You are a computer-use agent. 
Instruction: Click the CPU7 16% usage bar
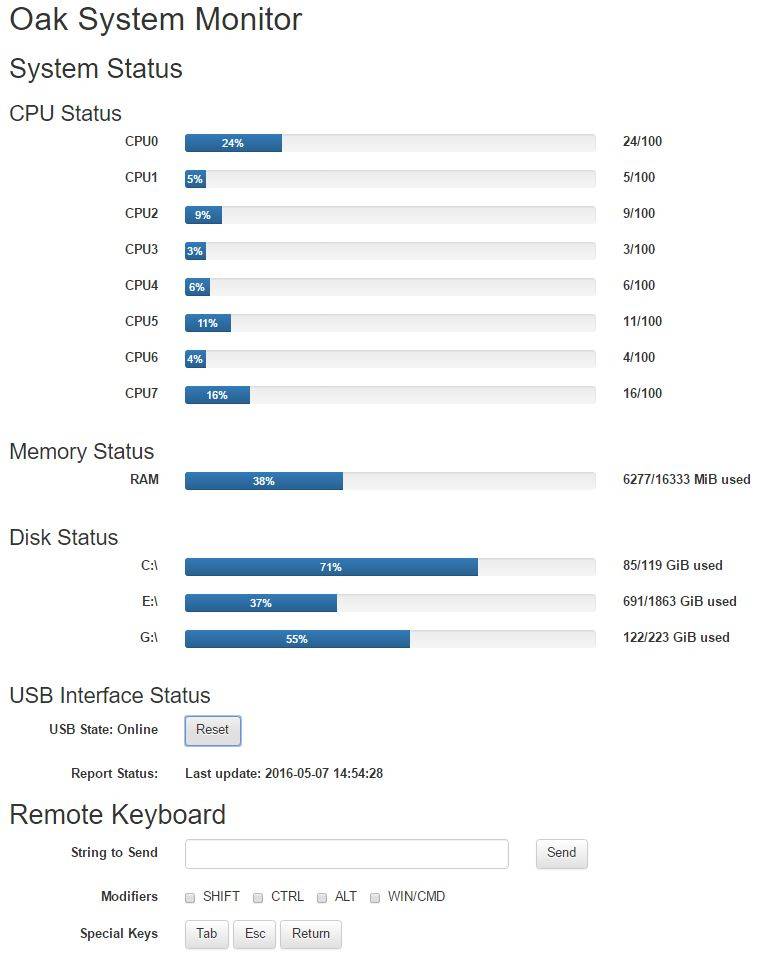point(390,395)
